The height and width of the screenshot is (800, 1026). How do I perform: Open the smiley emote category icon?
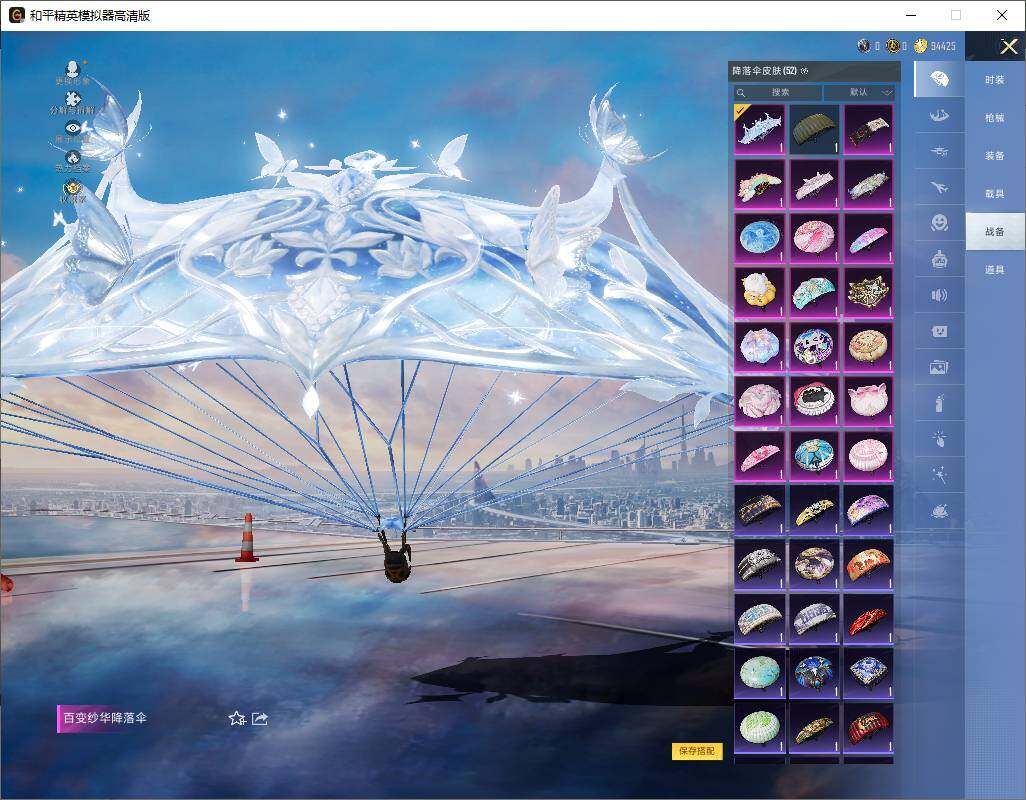[938, 223]
